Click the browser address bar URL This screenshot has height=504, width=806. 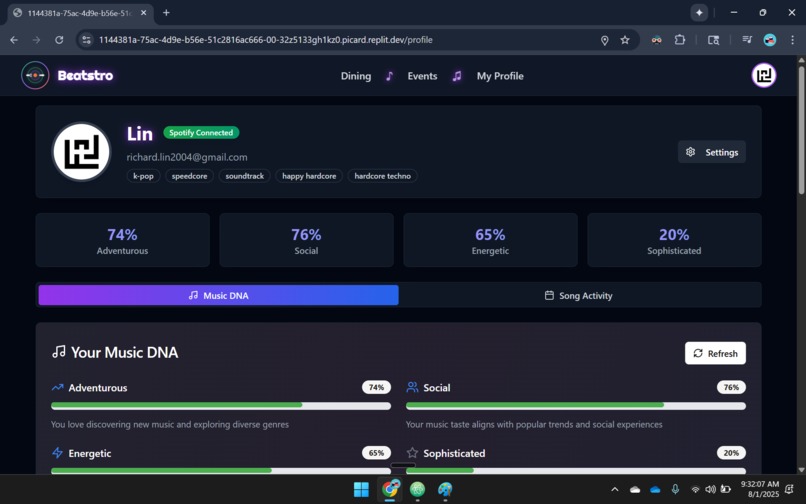pyautogui.click(x=265, y=40)
